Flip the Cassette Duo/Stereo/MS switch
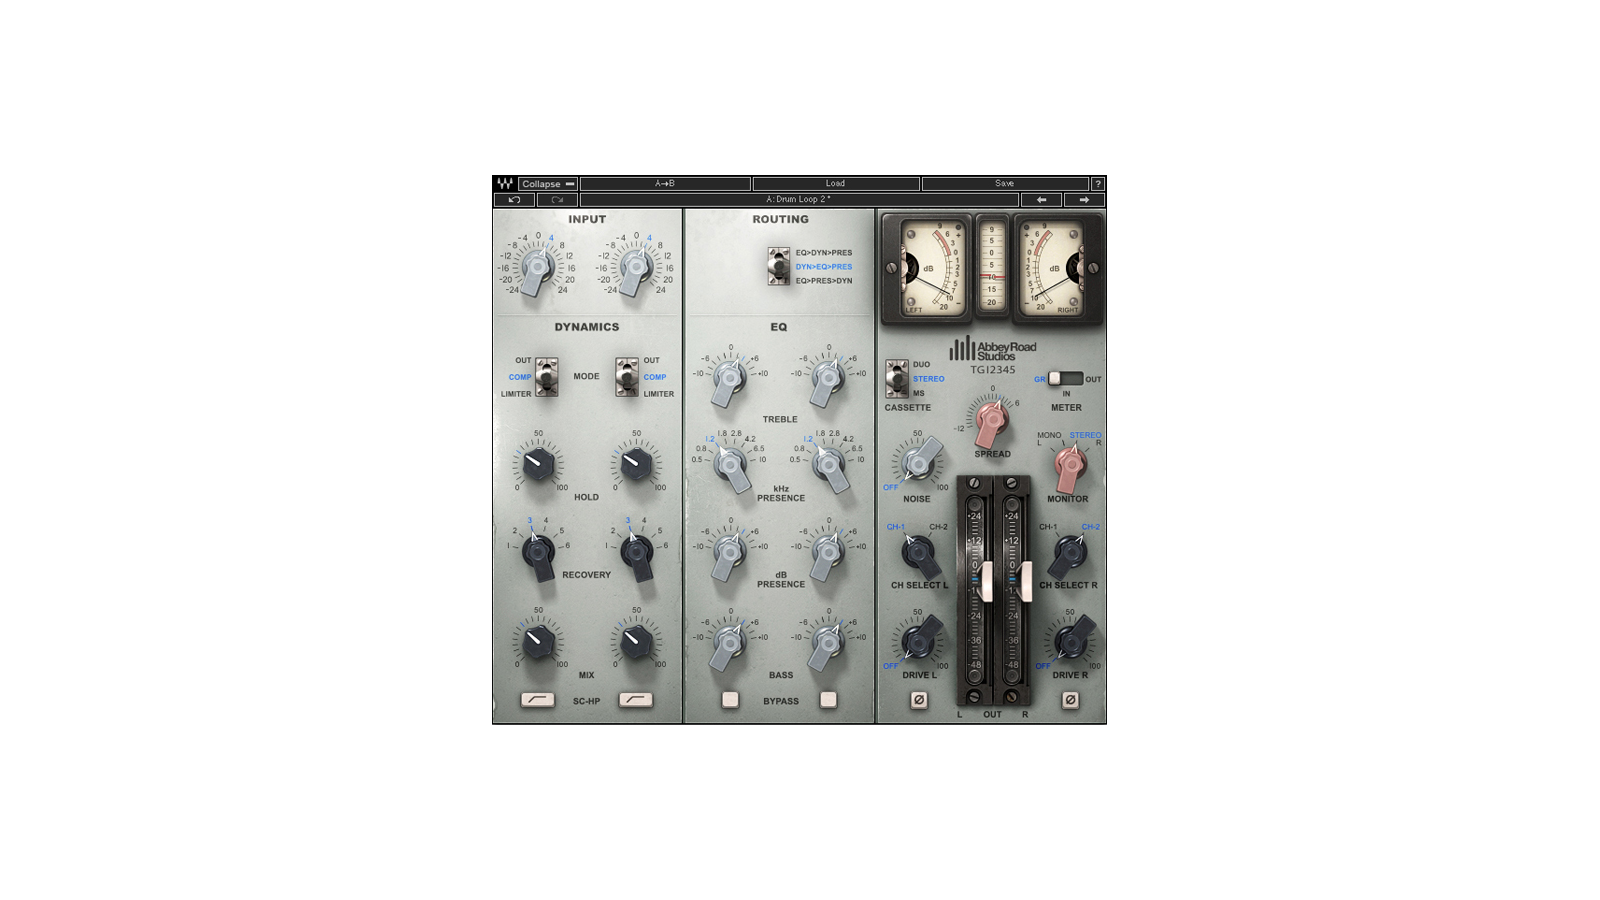The width and height of the screenshot is (1600, 900). (x=897, y=379)
